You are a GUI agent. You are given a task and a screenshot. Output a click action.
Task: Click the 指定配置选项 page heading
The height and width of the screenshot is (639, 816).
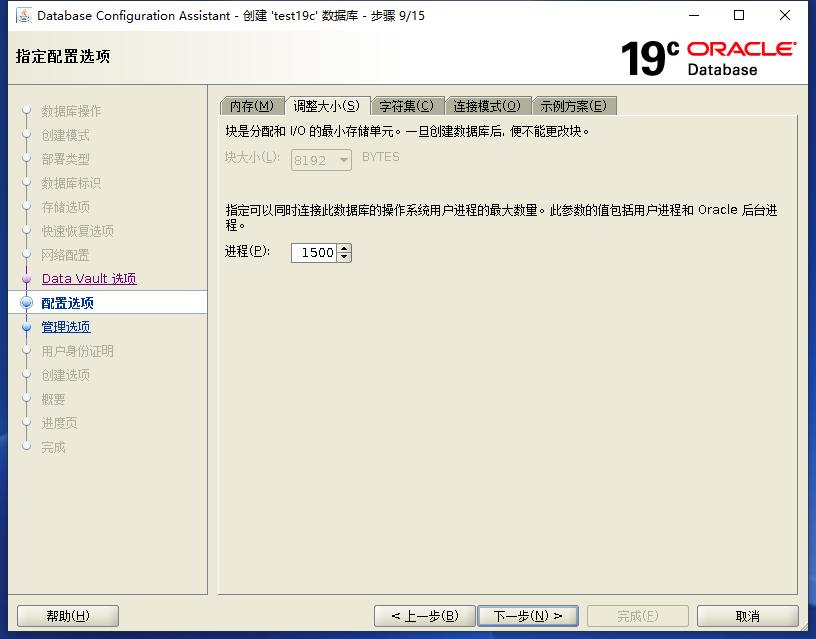[x=63, y=56]
